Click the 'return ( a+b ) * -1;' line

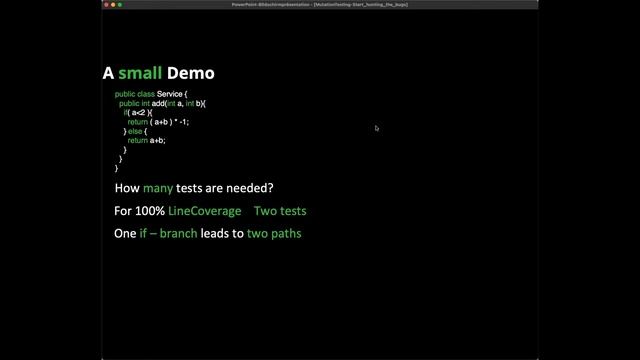pyautogui.click(x=158, y=122)
